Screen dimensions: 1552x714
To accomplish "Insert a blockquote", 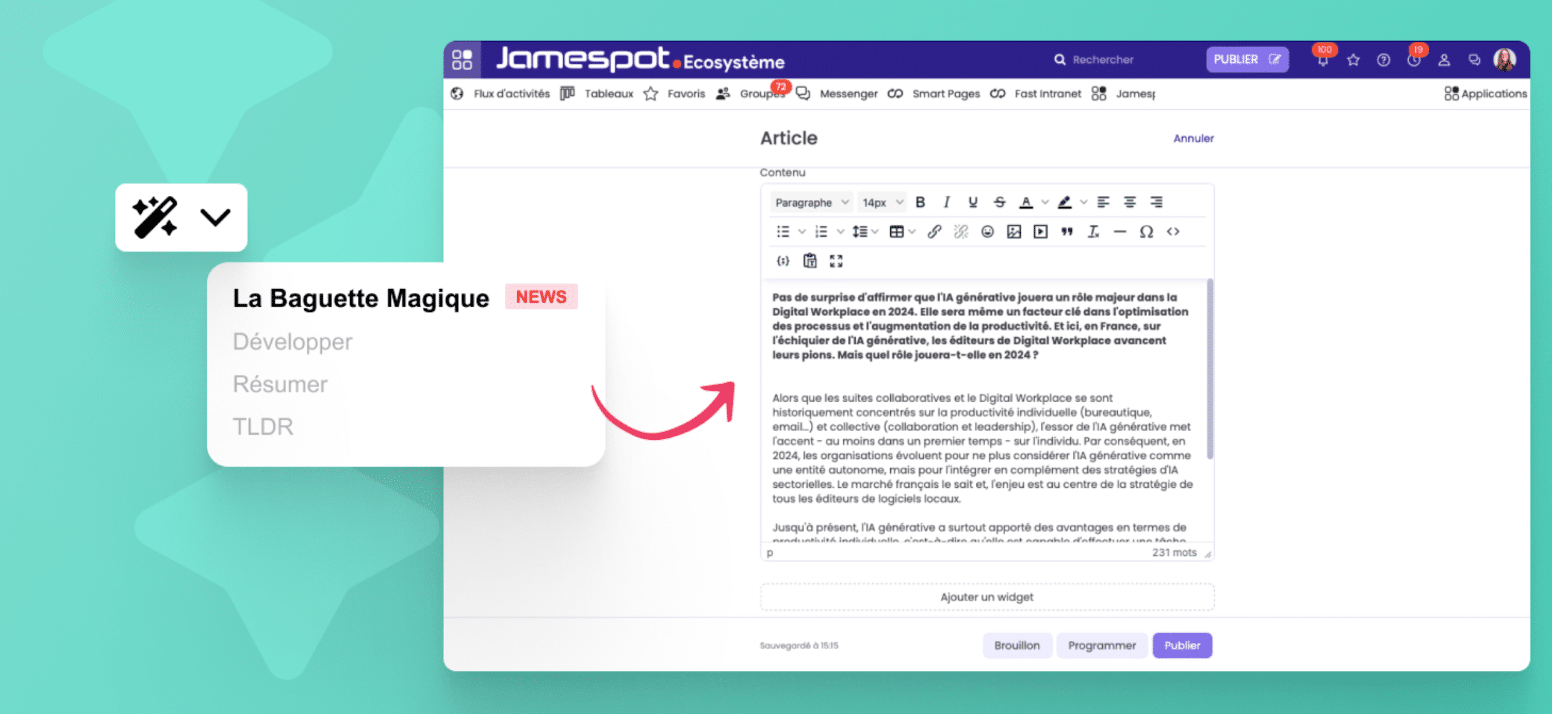I will pyautogui.click(x=1067, y=232).
